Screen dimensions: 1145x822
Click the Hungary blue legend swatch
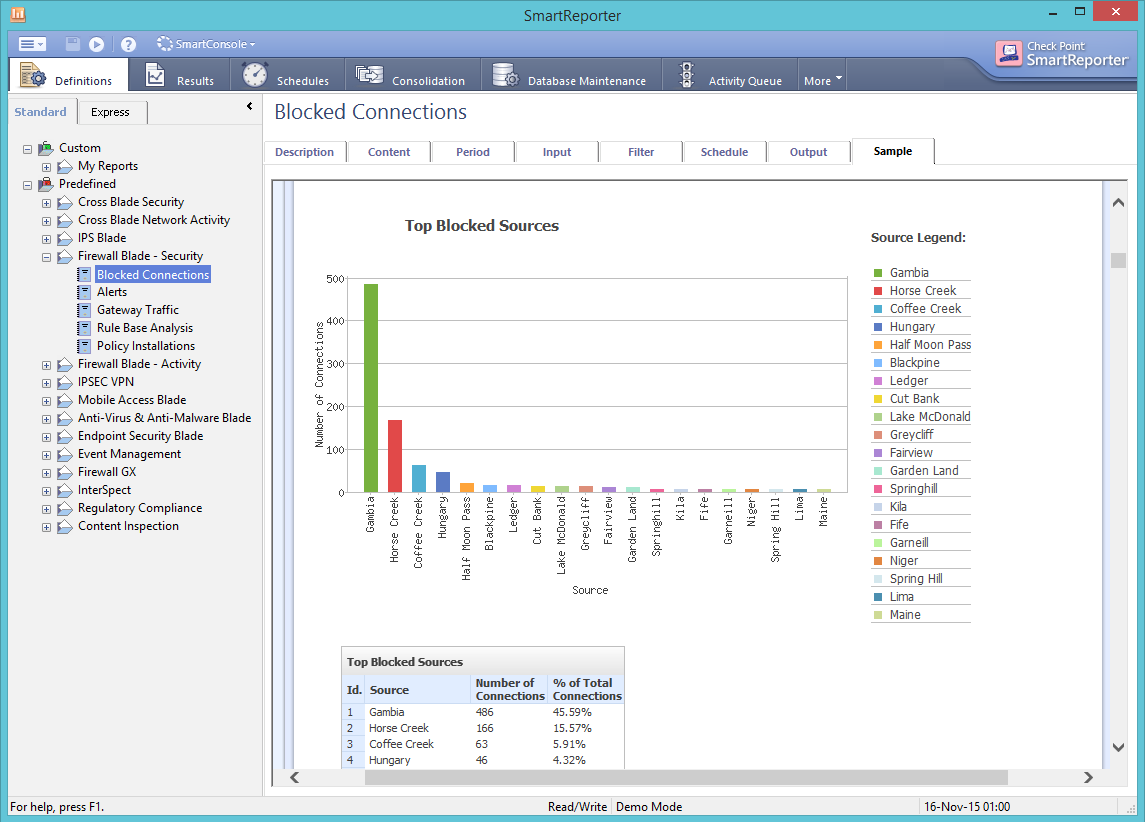878,327
